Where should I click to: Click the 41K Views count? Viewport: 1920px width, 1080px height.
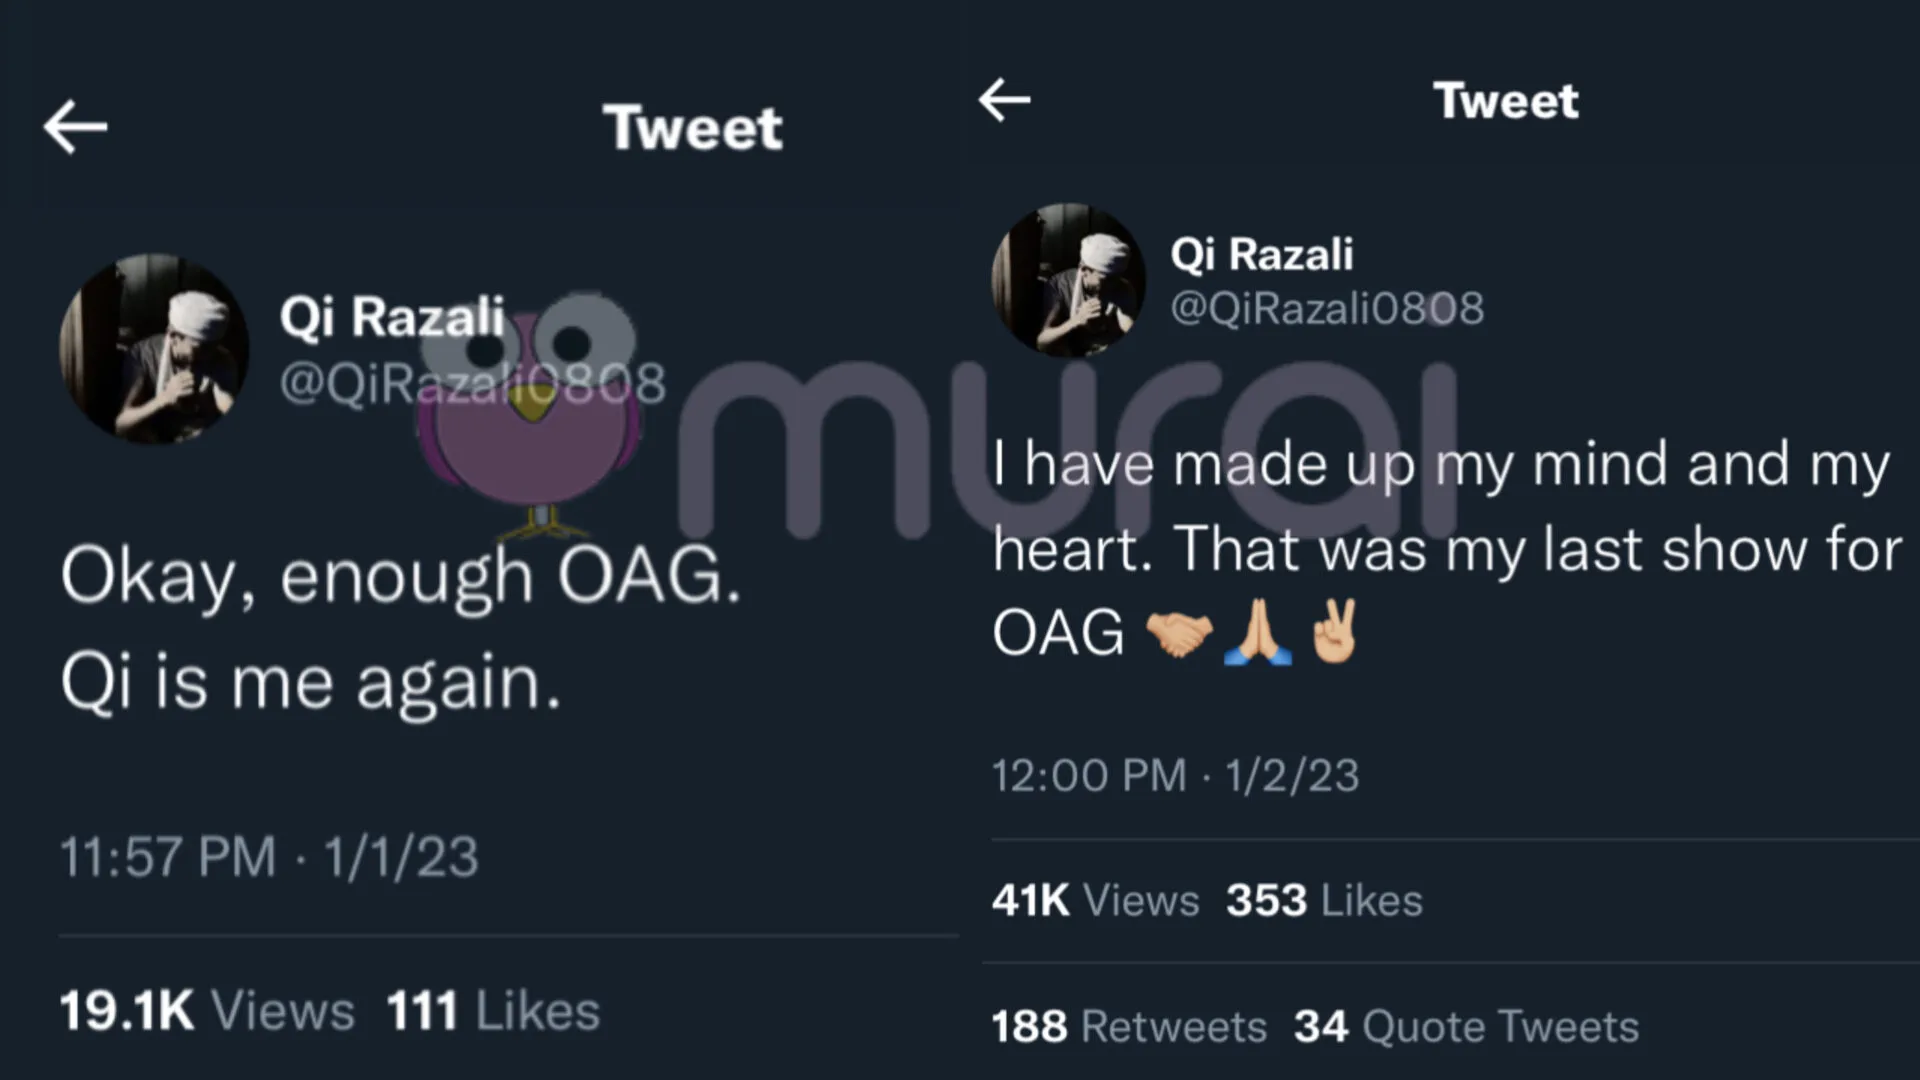point(1095,900)
